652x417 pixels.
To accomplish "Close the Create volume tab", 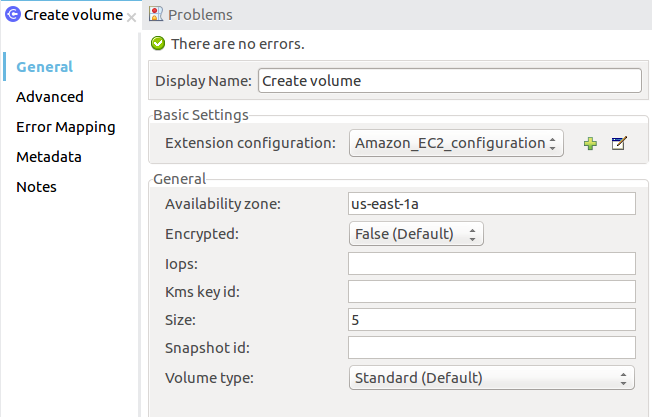I will (132, 17).
